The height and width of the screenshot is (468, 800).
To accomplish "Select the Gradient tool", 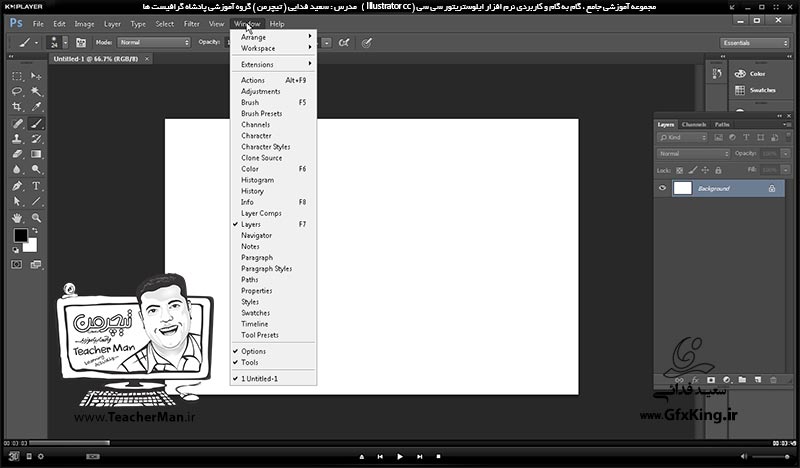I will [36, 154].
